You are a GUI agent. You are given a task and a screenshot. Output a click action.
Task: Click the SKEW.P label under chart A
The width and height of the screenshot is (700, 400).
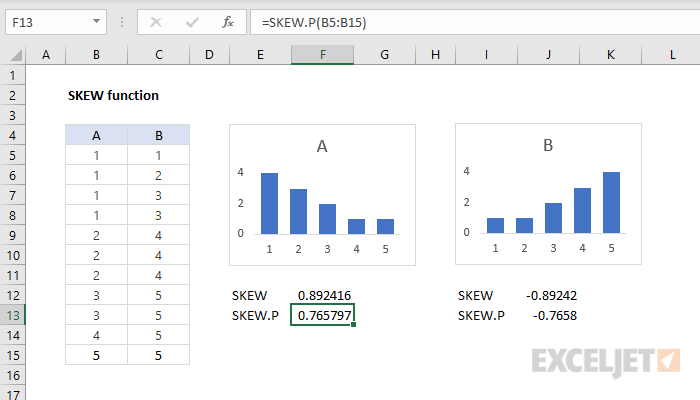point(255,316)
